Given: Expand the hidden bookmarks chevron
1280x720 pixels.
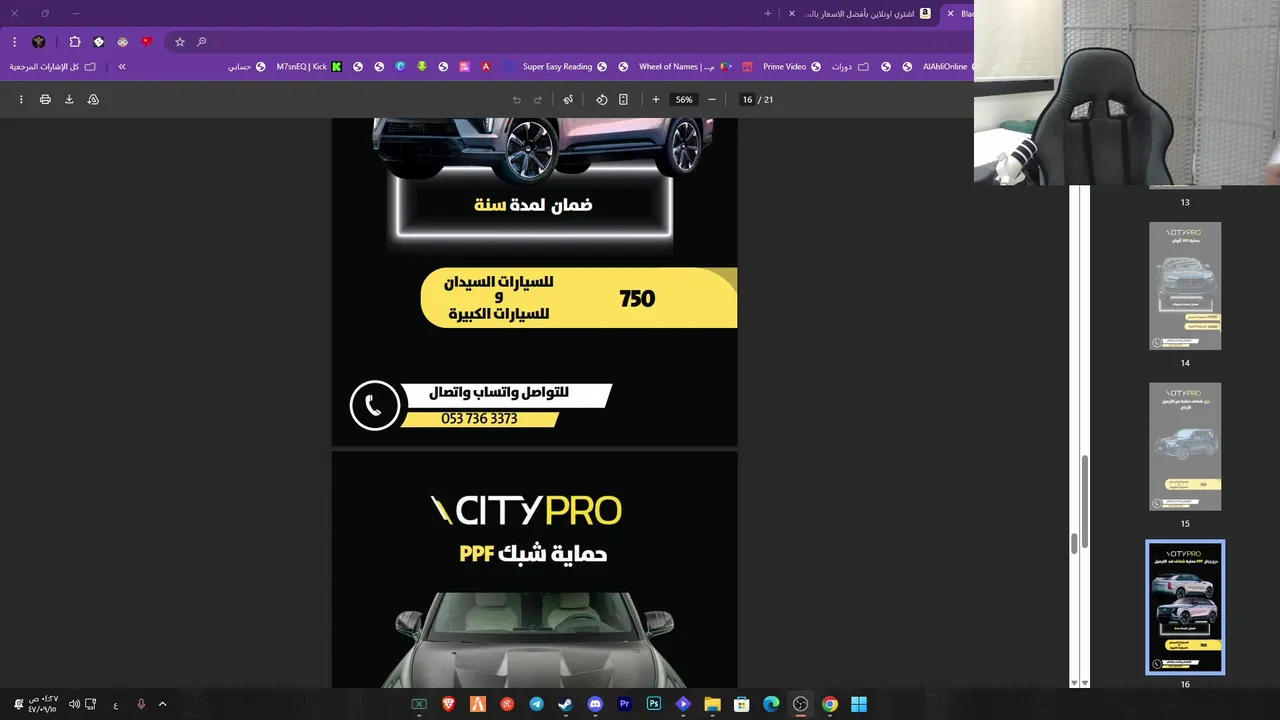Looking at the screenshot, I should (122, 67).
